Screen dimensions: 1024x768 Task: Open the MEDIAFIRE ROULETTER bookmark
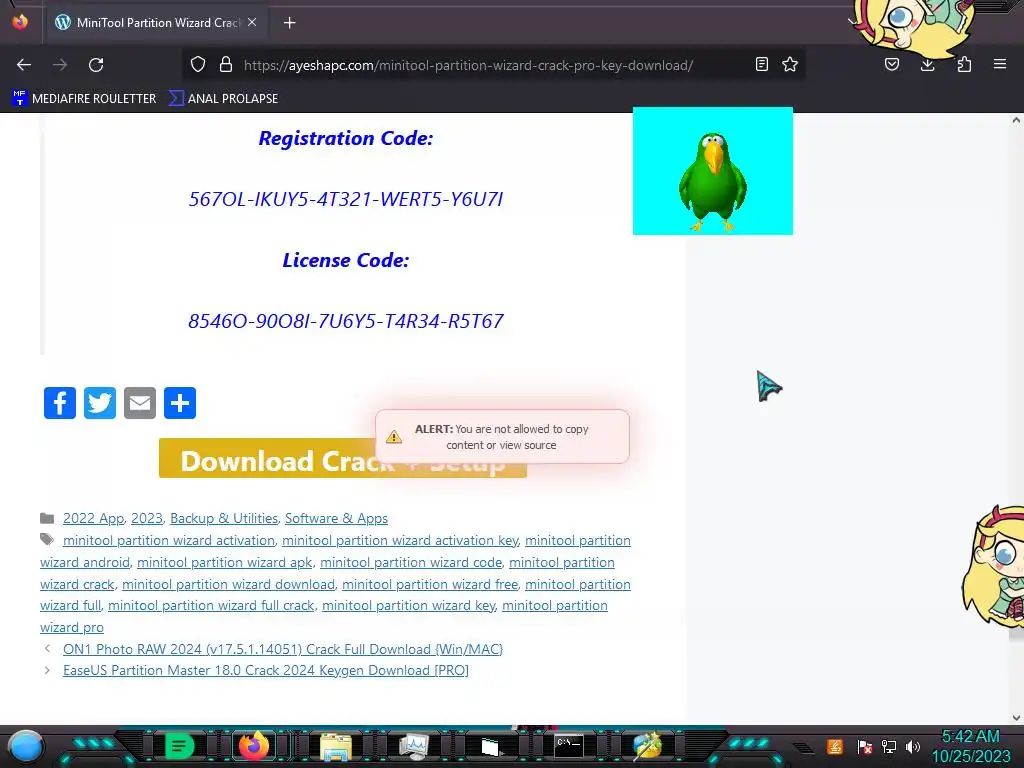[84, 99]
